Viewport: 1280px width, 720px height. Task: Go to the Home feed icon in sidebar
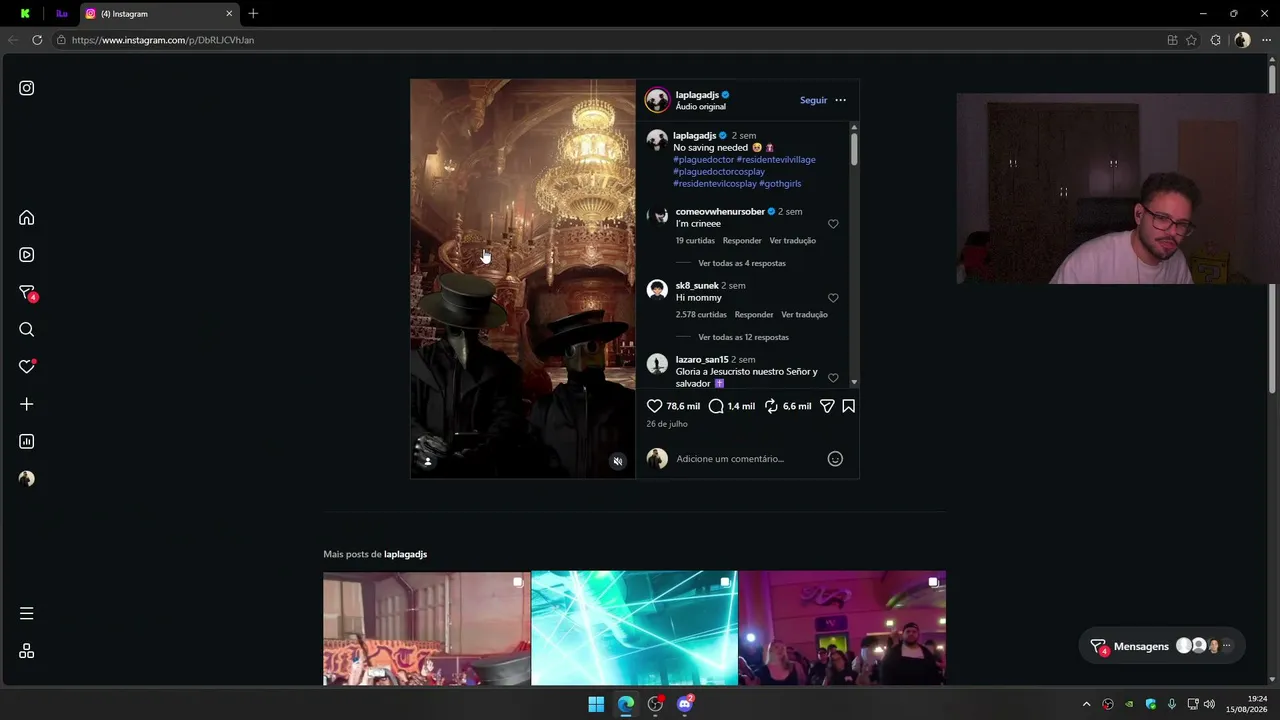pos(27,218)
